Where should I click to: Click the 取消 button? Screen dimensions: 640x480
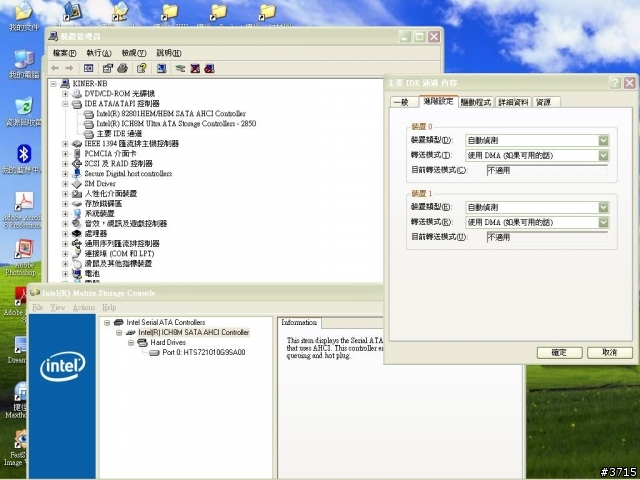click(x=610, y=352)
